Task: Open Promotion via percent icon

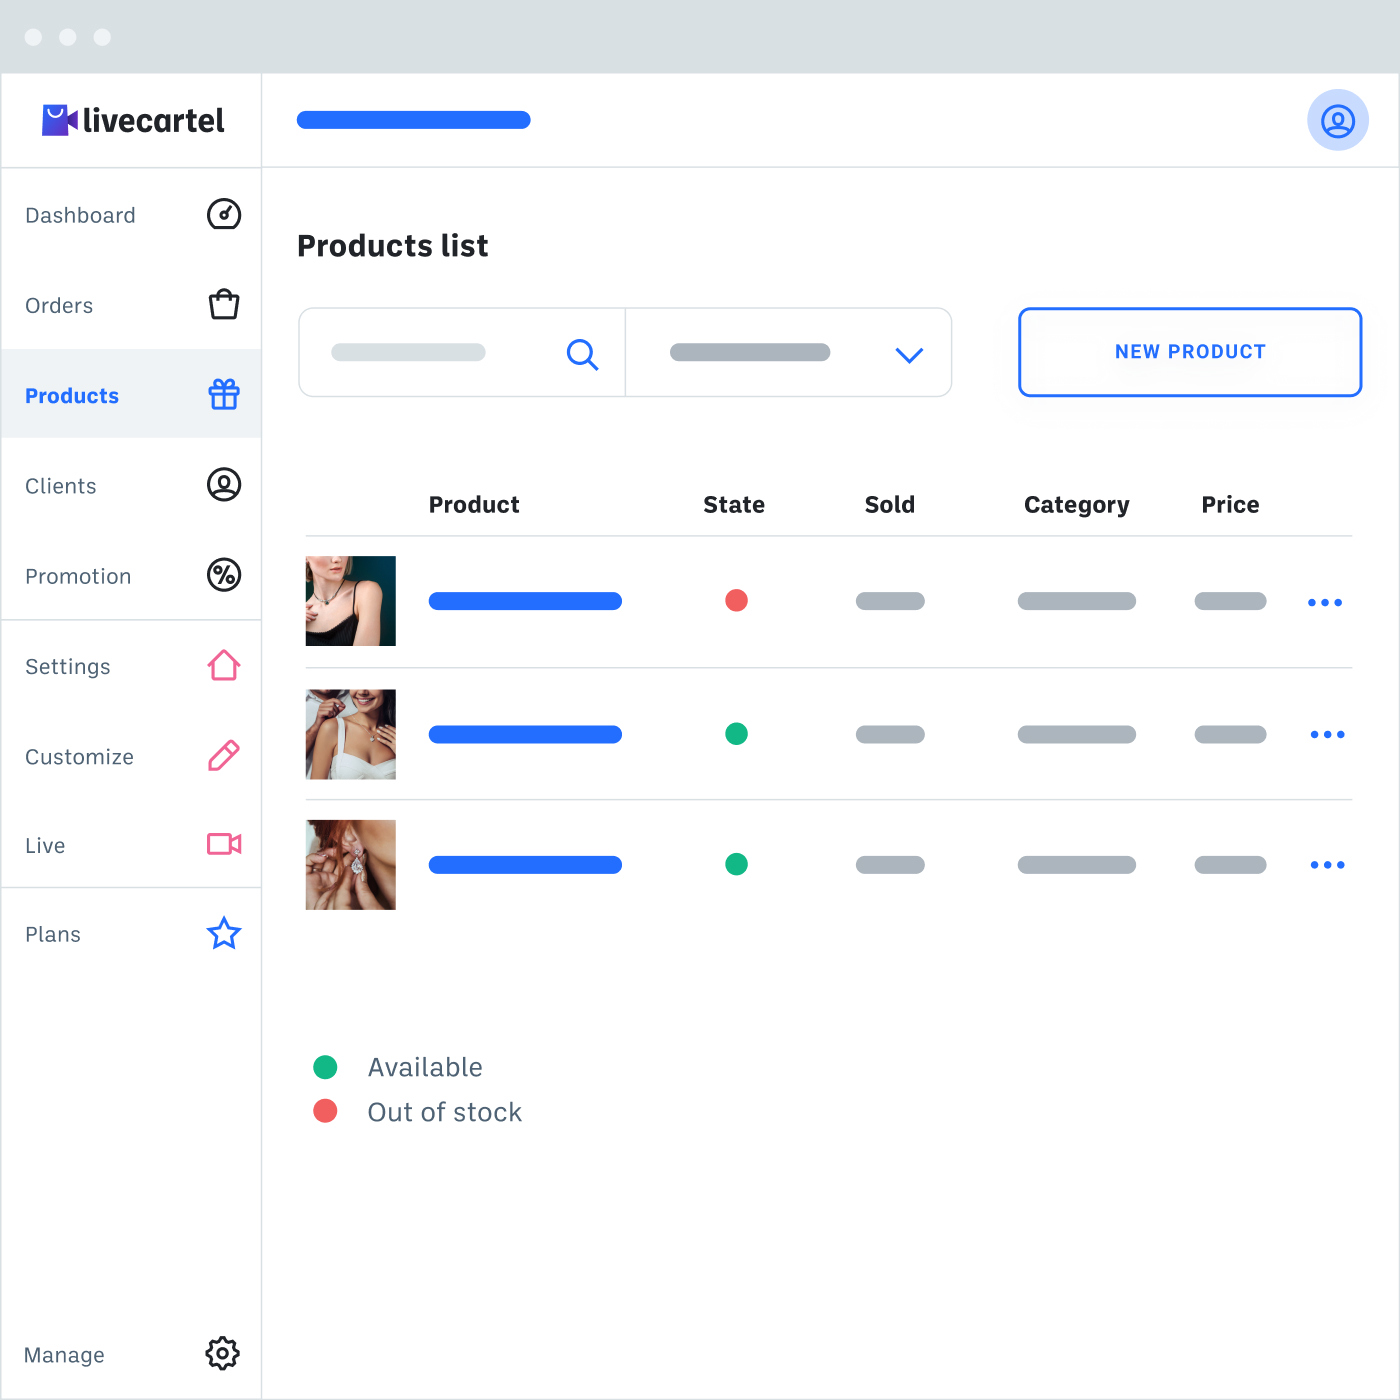Action: (223, 575)
